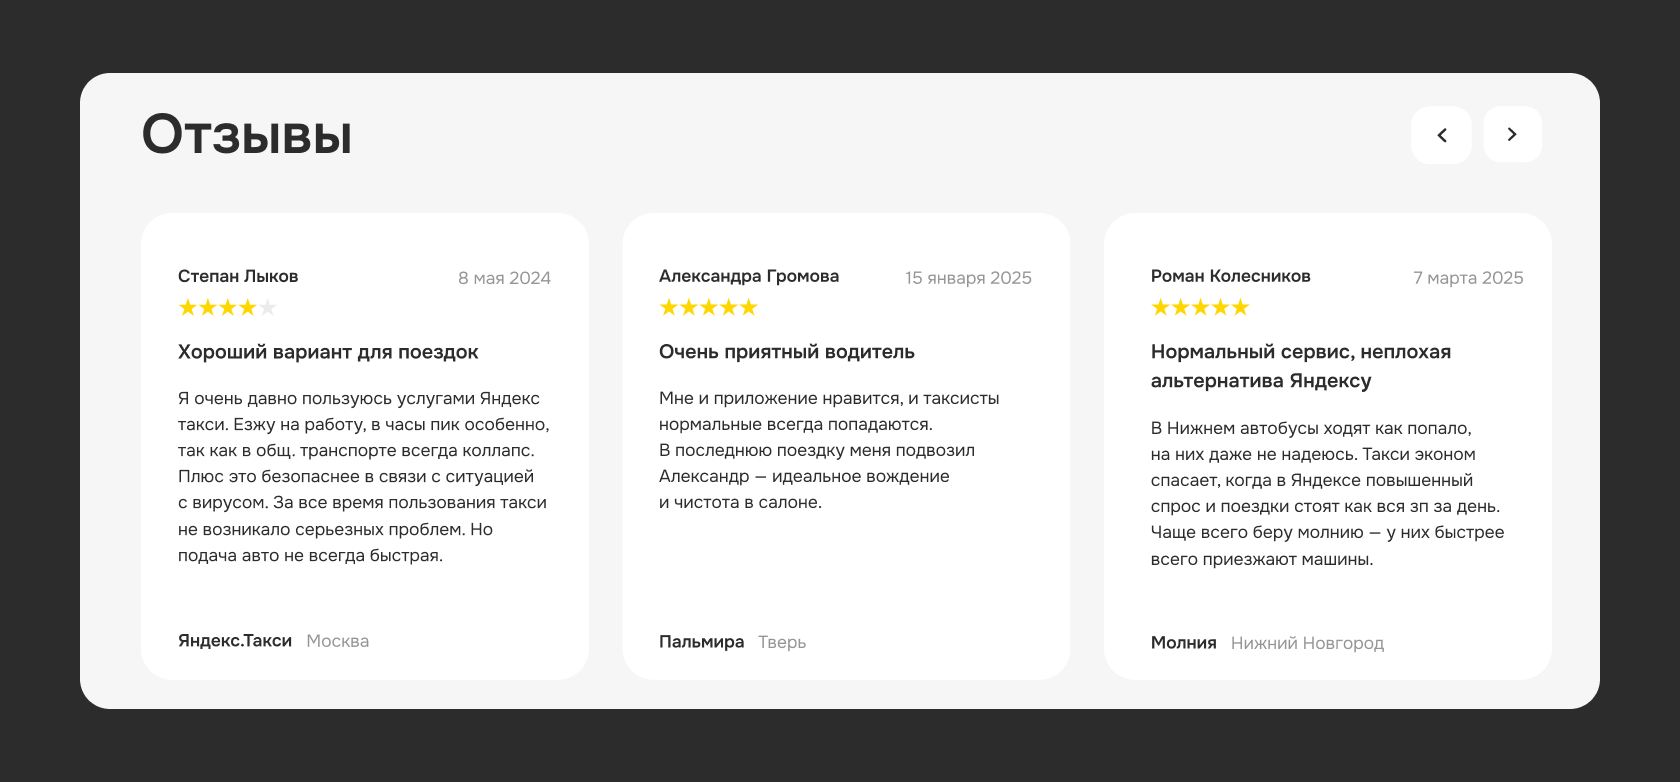This screenshot has width=1680, height=782.
Task: Select reviewer name Роман Колесников
Action: pos(1230,277)
